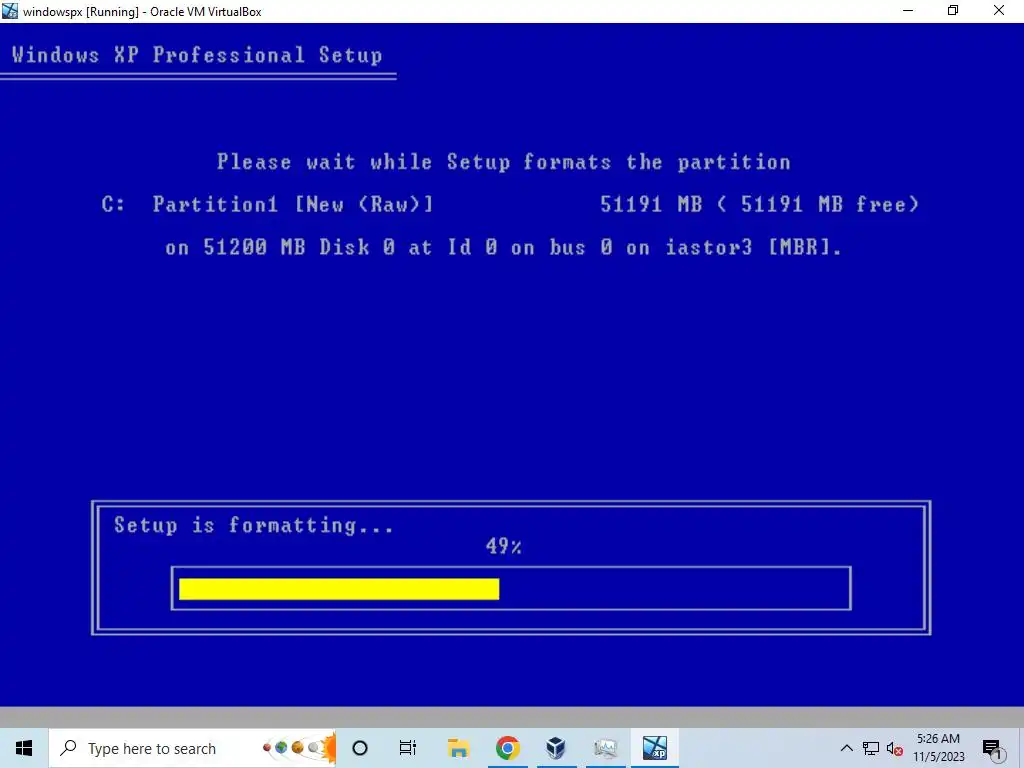Minimize the VirtualBox VM window
The width and height of the screenshot is (1024, 768).
tap(908, 10)
